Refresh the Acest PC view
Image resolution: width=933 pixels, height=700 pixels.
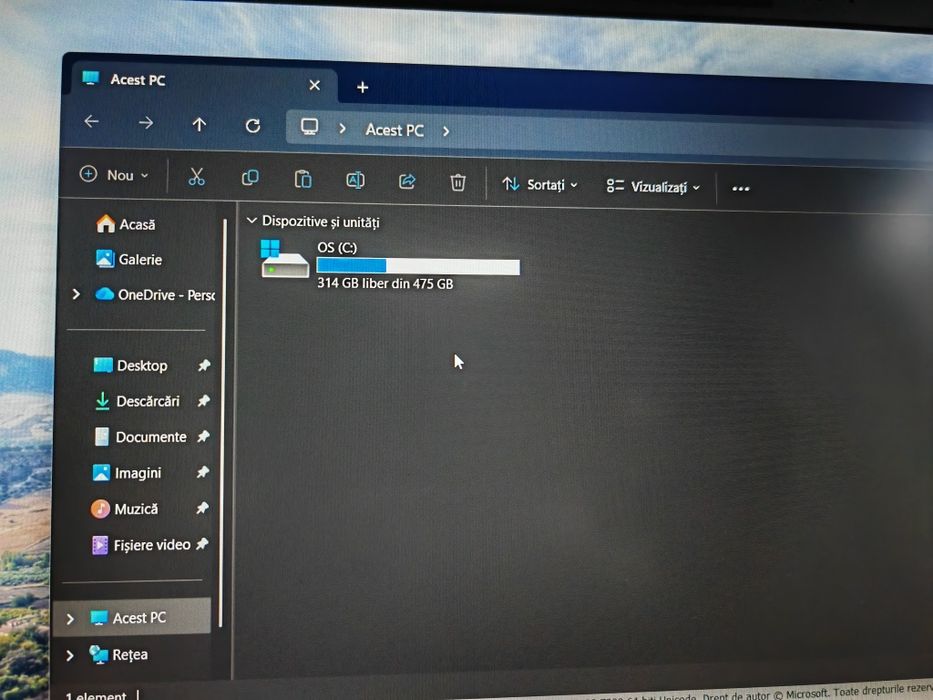(253, 126)
